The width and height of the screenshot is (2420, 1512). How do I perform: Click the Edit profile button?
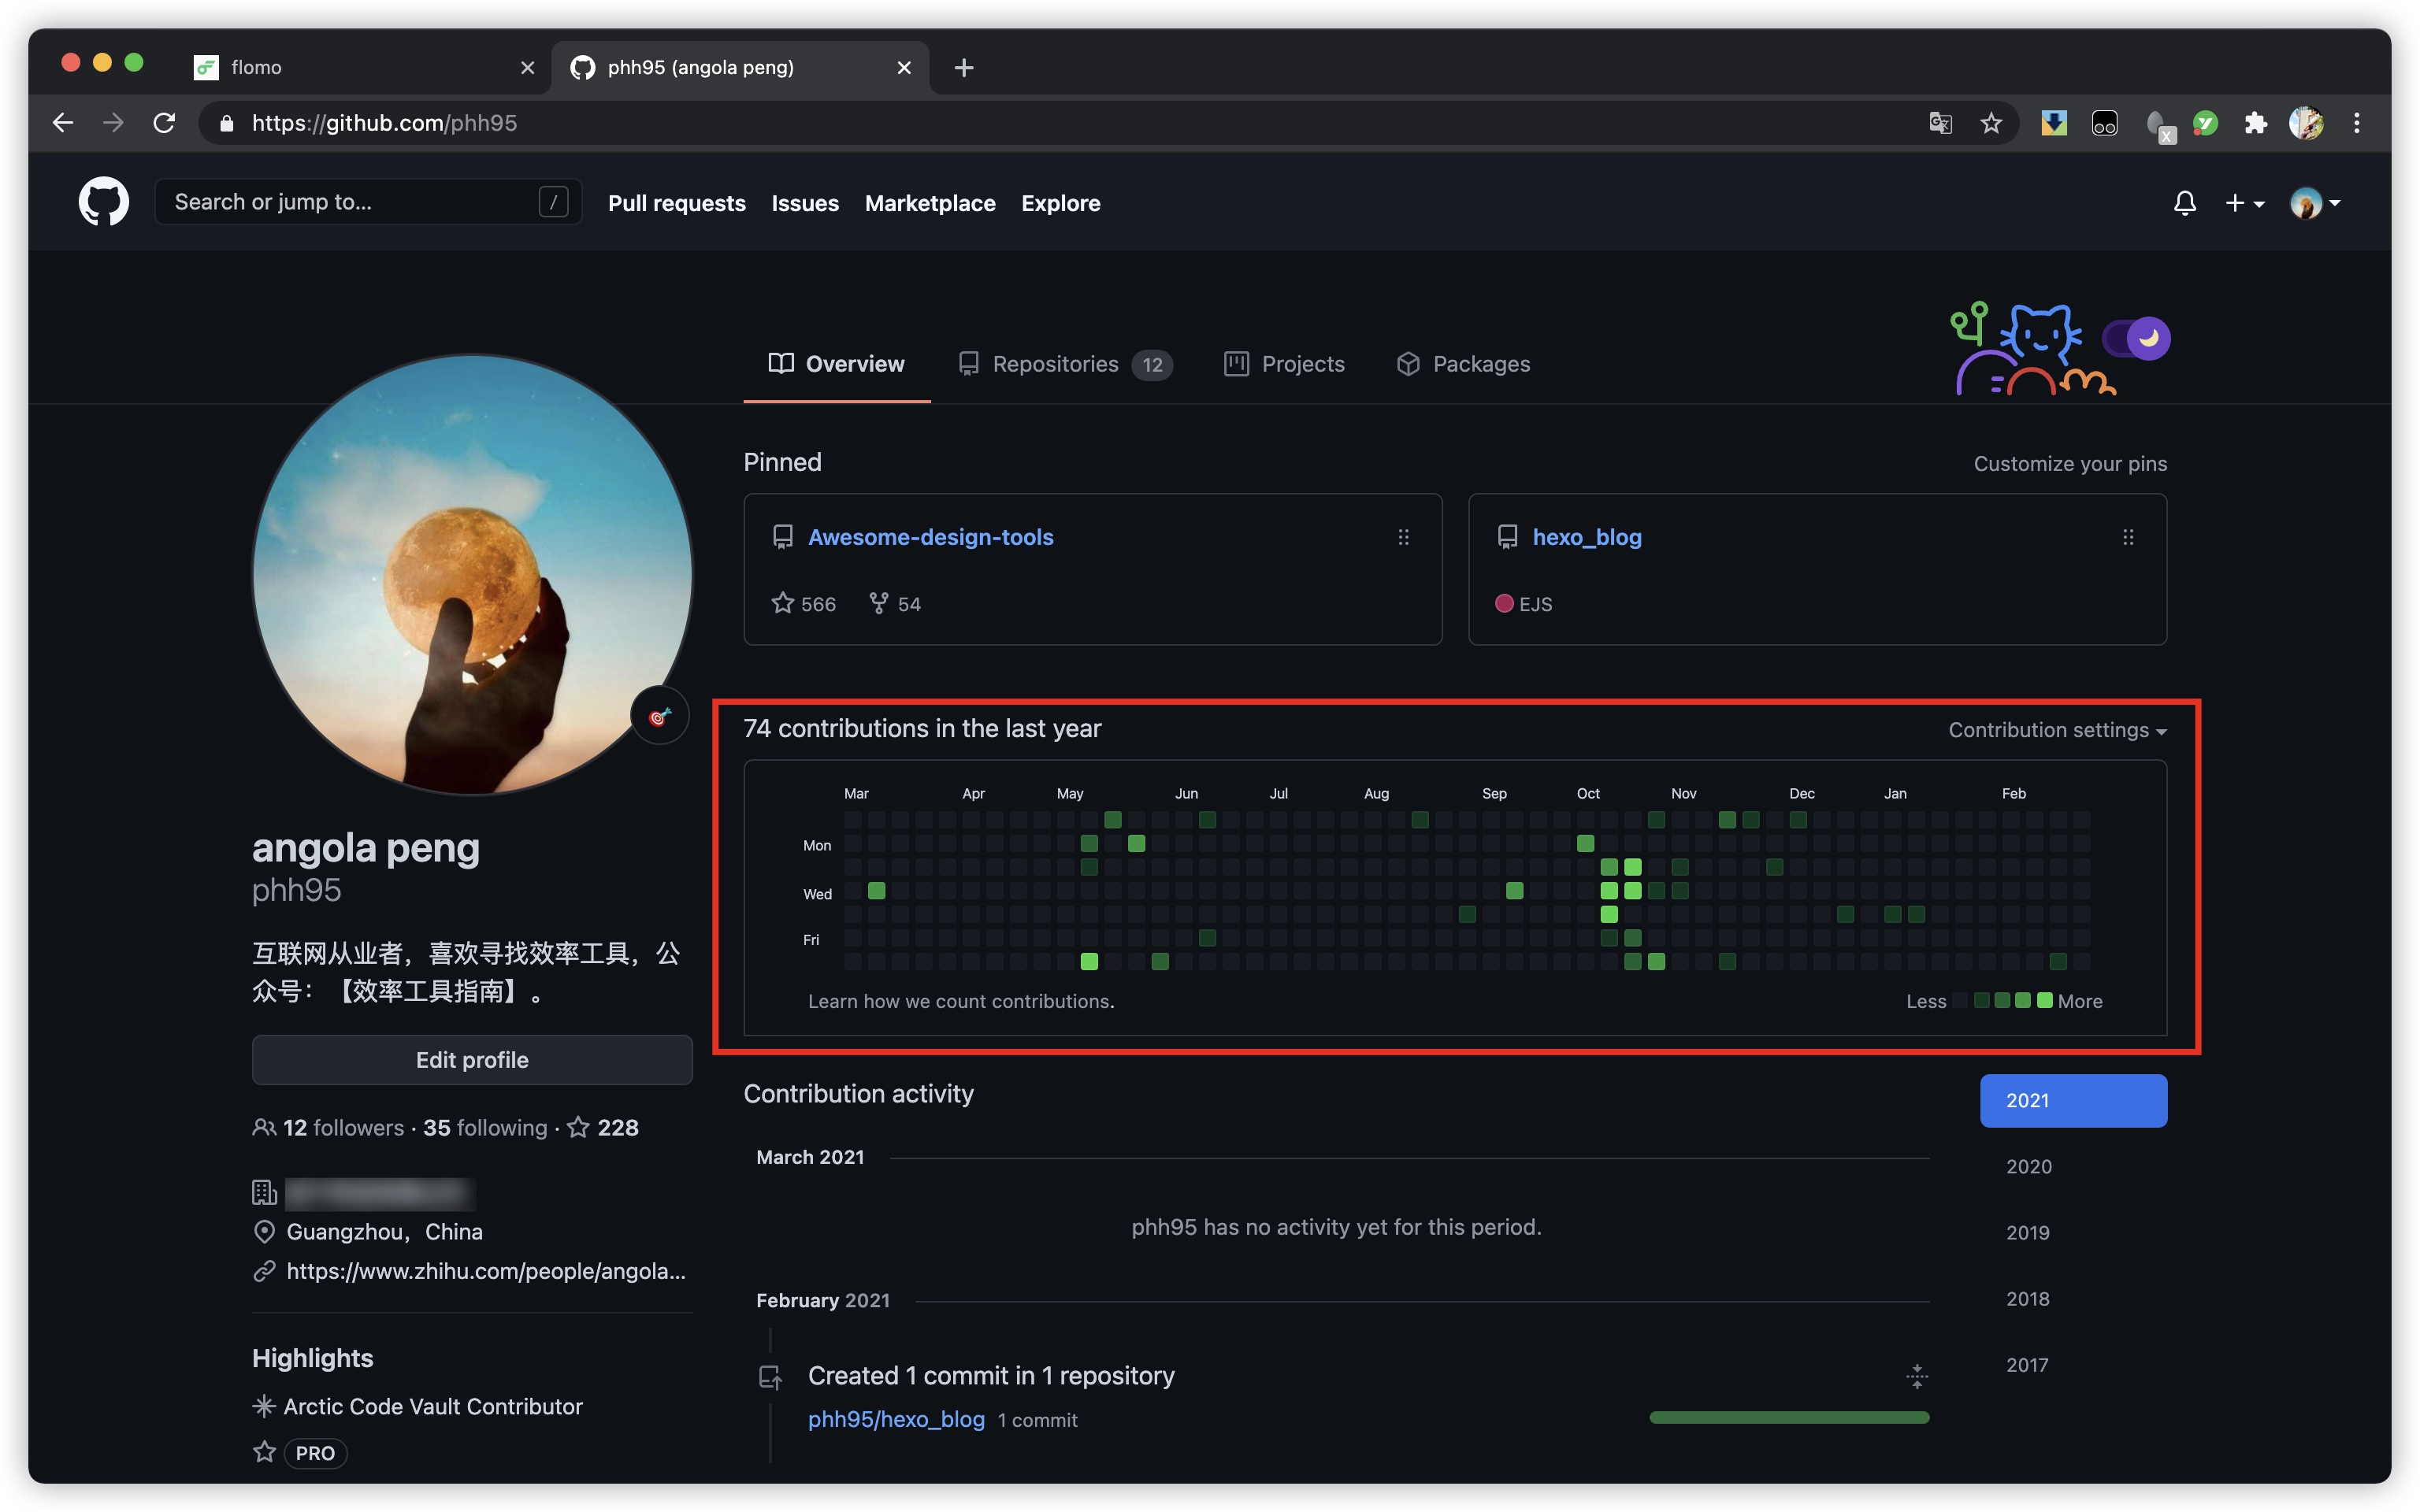click(x=472, y=1060)
